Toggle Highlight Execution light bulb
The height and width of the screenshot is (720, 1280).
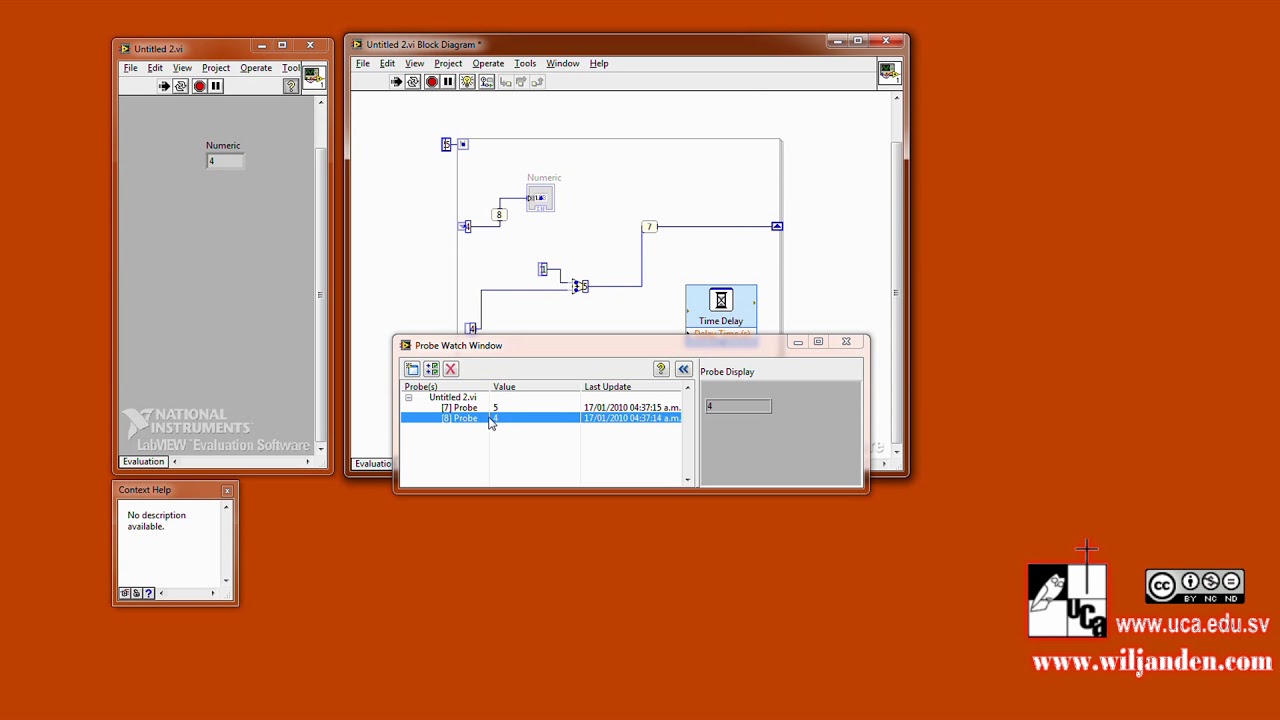(x=467, y=82)
